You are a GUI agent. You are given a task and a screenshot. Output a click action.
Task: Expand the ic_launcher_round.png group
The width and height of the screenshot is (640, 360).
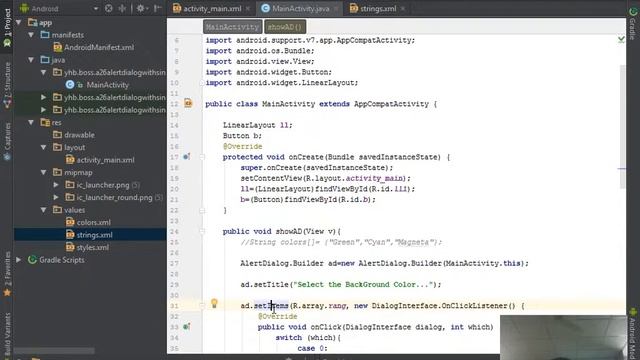click(x=56, y=198)
